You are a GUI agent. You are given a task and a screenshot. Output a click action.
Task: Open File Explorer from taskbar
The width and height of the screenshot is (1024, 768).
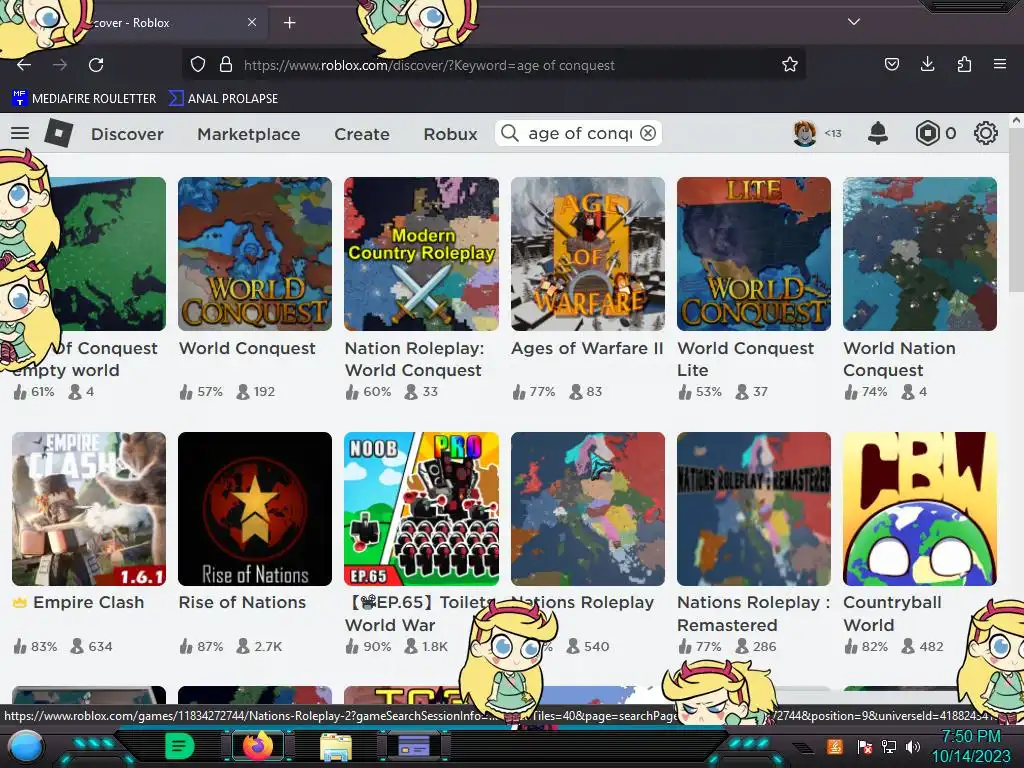[335, 746]
